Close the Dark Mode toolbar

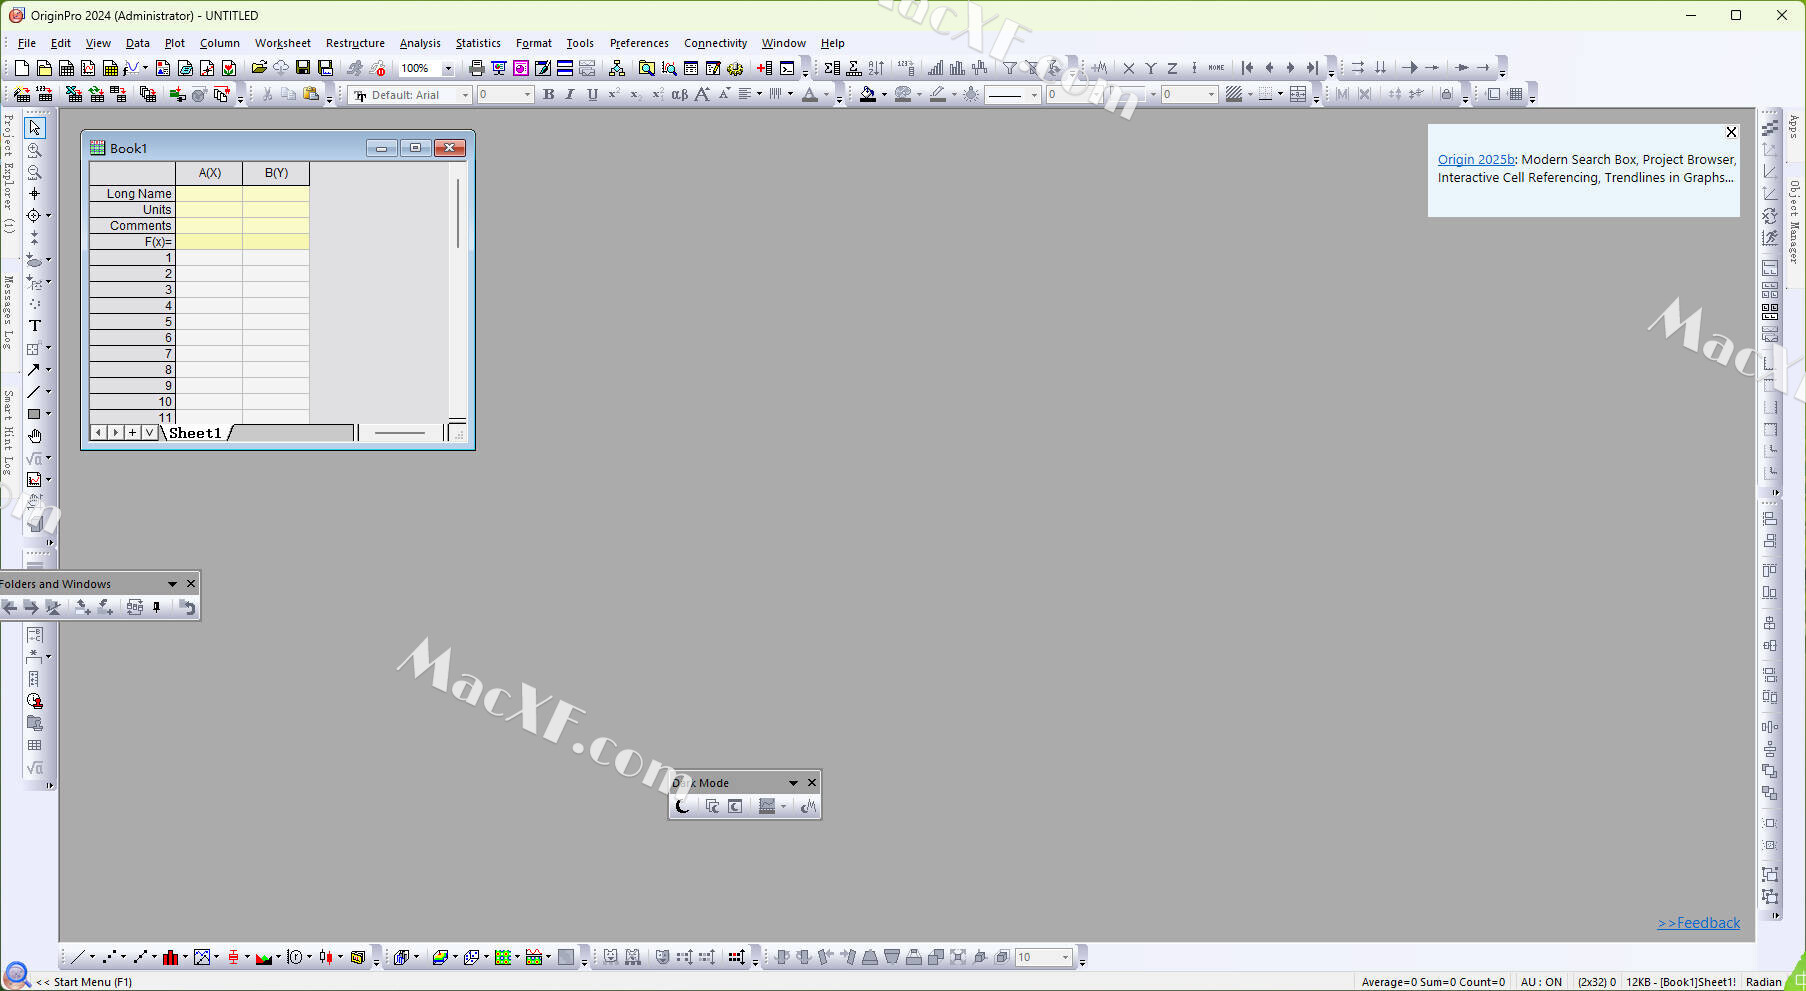[x=812, y=783]
